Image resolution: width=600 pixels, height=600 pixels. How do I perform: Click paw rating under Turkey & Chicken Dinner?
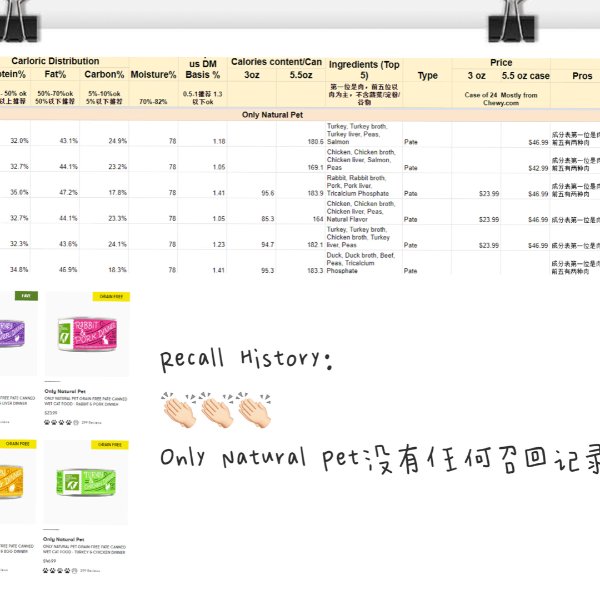coord(60,571)
